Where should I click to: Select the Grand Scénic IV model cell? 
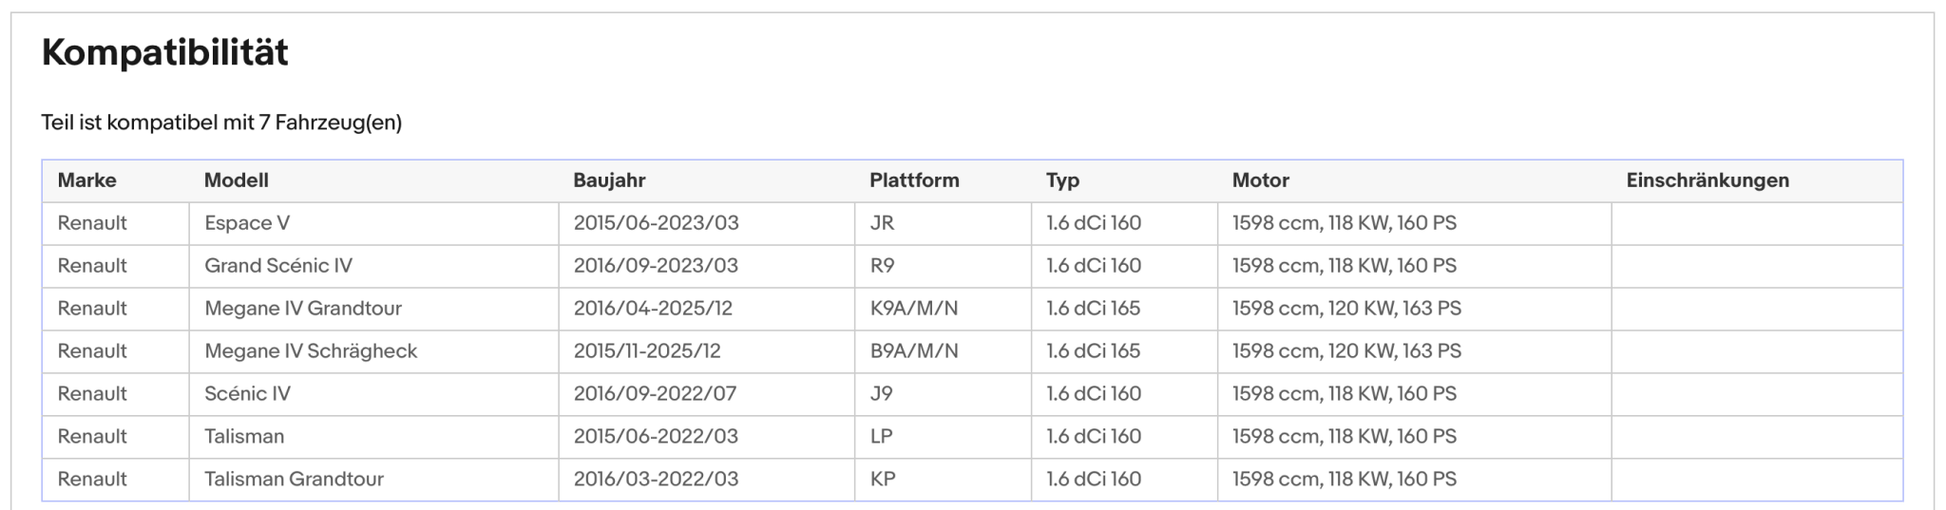(278, 266)
